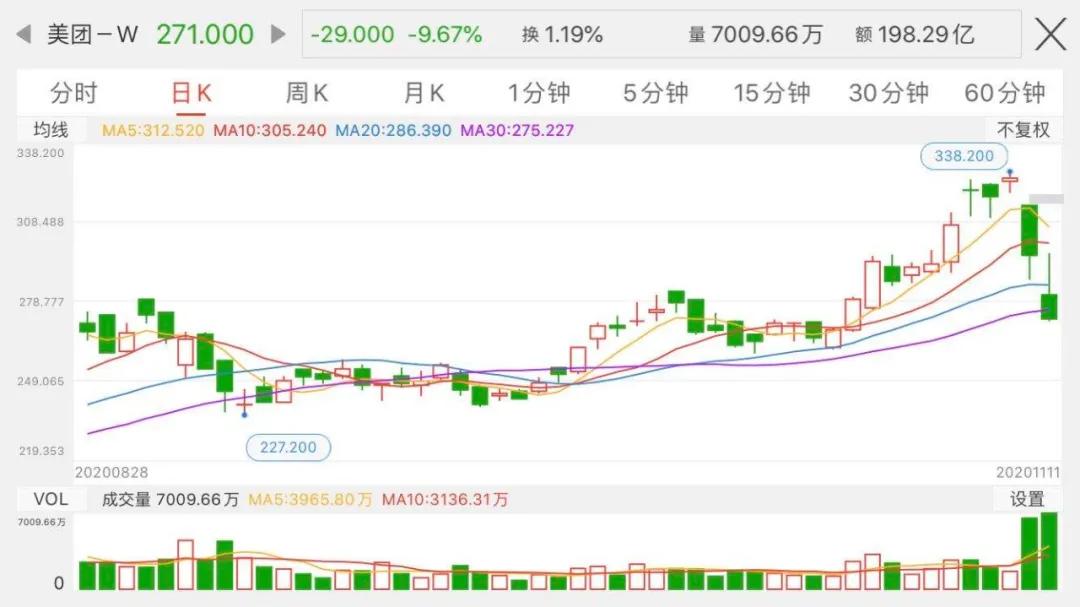The height and width of the screenshot is (607, 1080).
Task: Open the 月K monthly chart tab
Action: click(424, 93)
